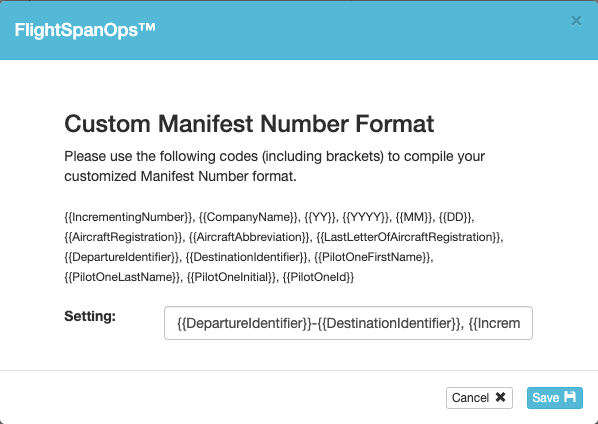Click the {{PilotOneLastName}} code text
598x424 pixels.
click(122, 277)
